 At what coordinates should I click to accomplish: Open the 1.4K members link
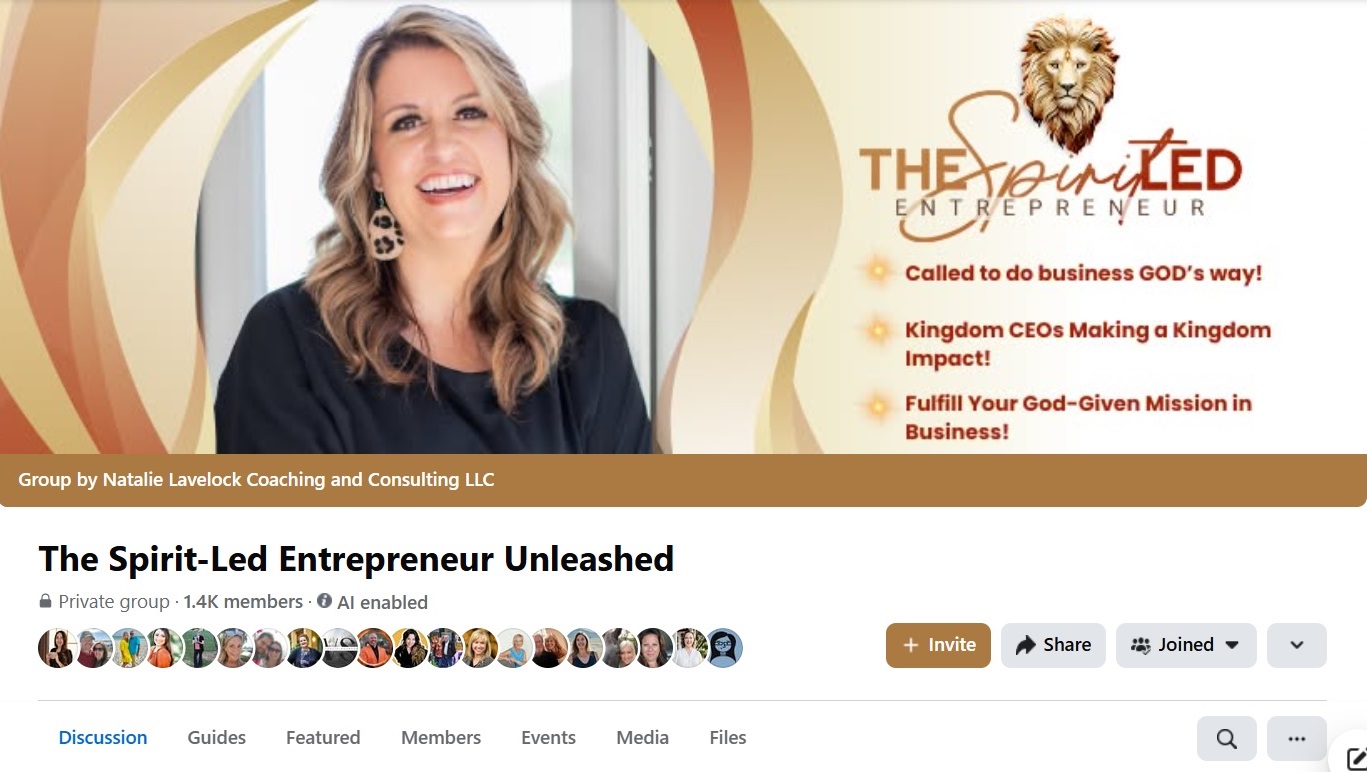tap(243, 602)
